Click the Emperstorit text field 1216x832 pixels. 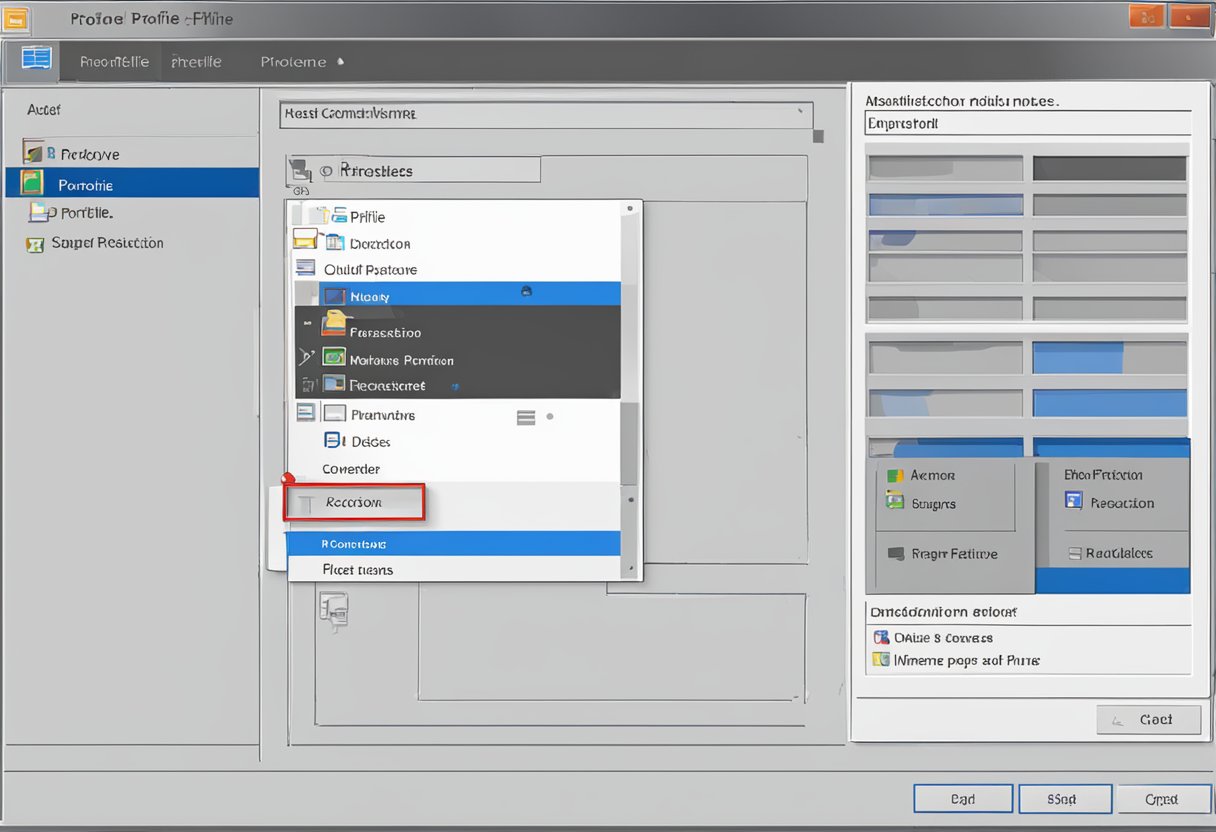coord(1027,124)
